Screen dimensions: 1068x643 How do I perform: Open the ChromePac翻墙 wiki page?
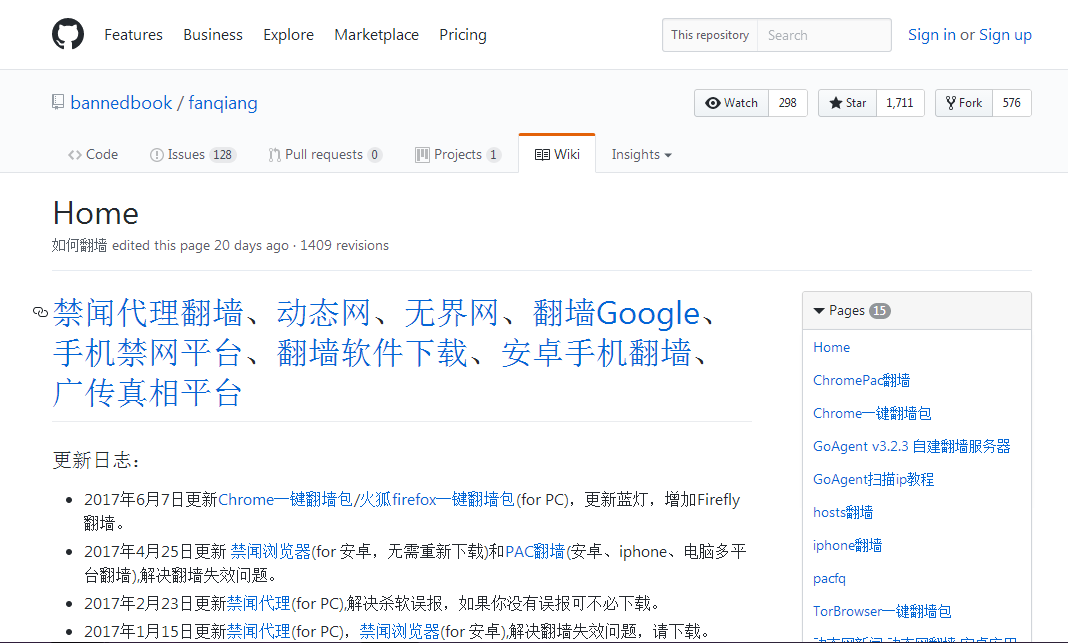862,380
